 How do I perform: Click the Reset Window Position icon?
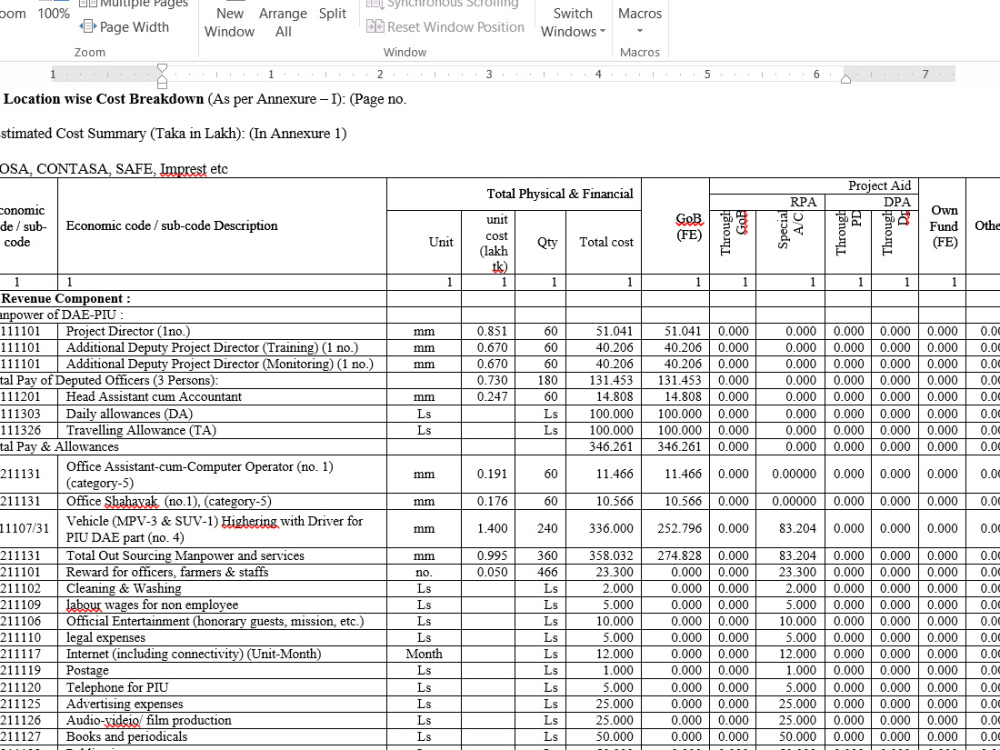(x=375, y=27)
